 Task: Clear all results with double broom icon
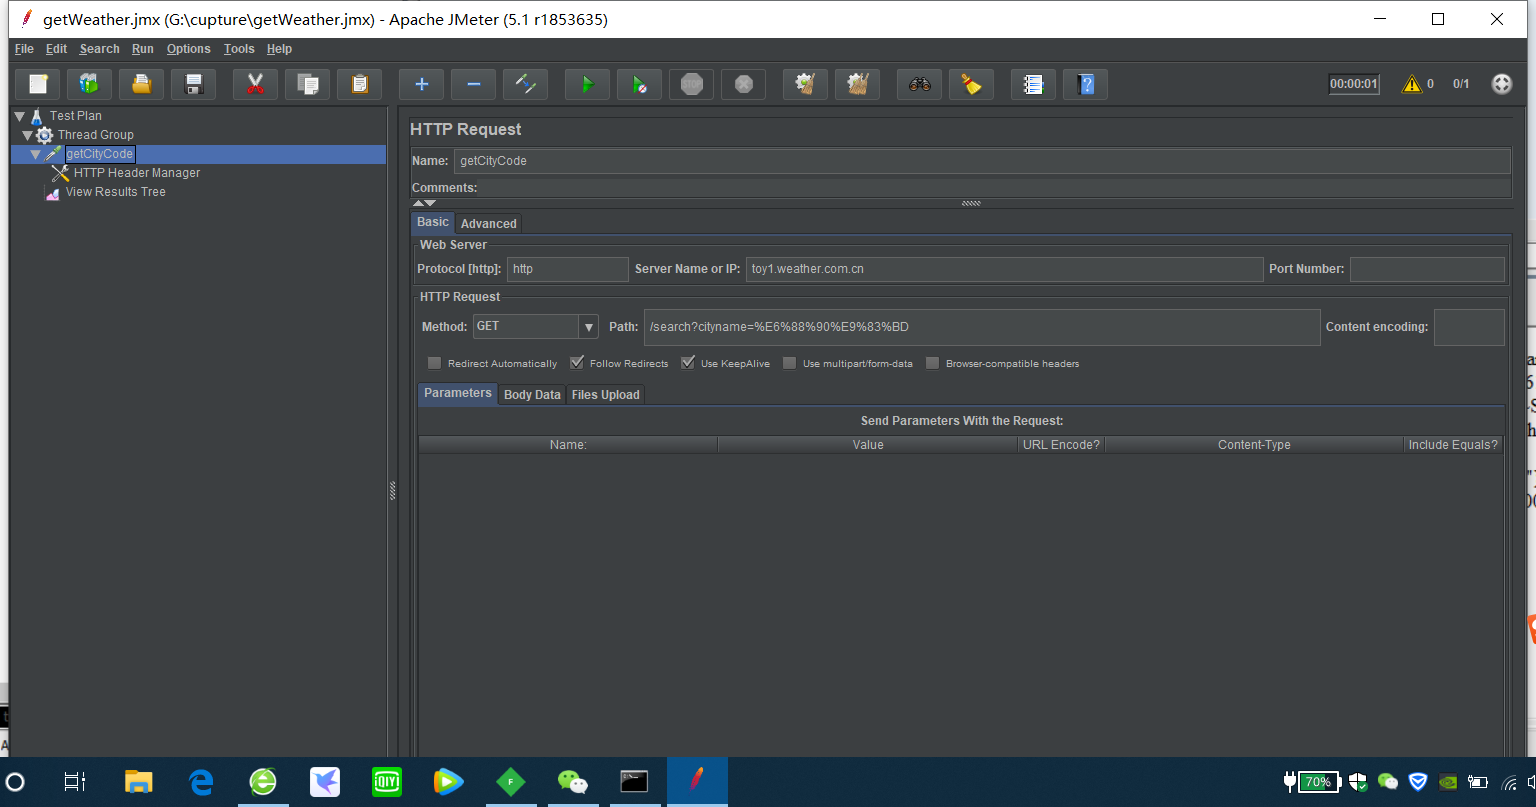point(858,85)
